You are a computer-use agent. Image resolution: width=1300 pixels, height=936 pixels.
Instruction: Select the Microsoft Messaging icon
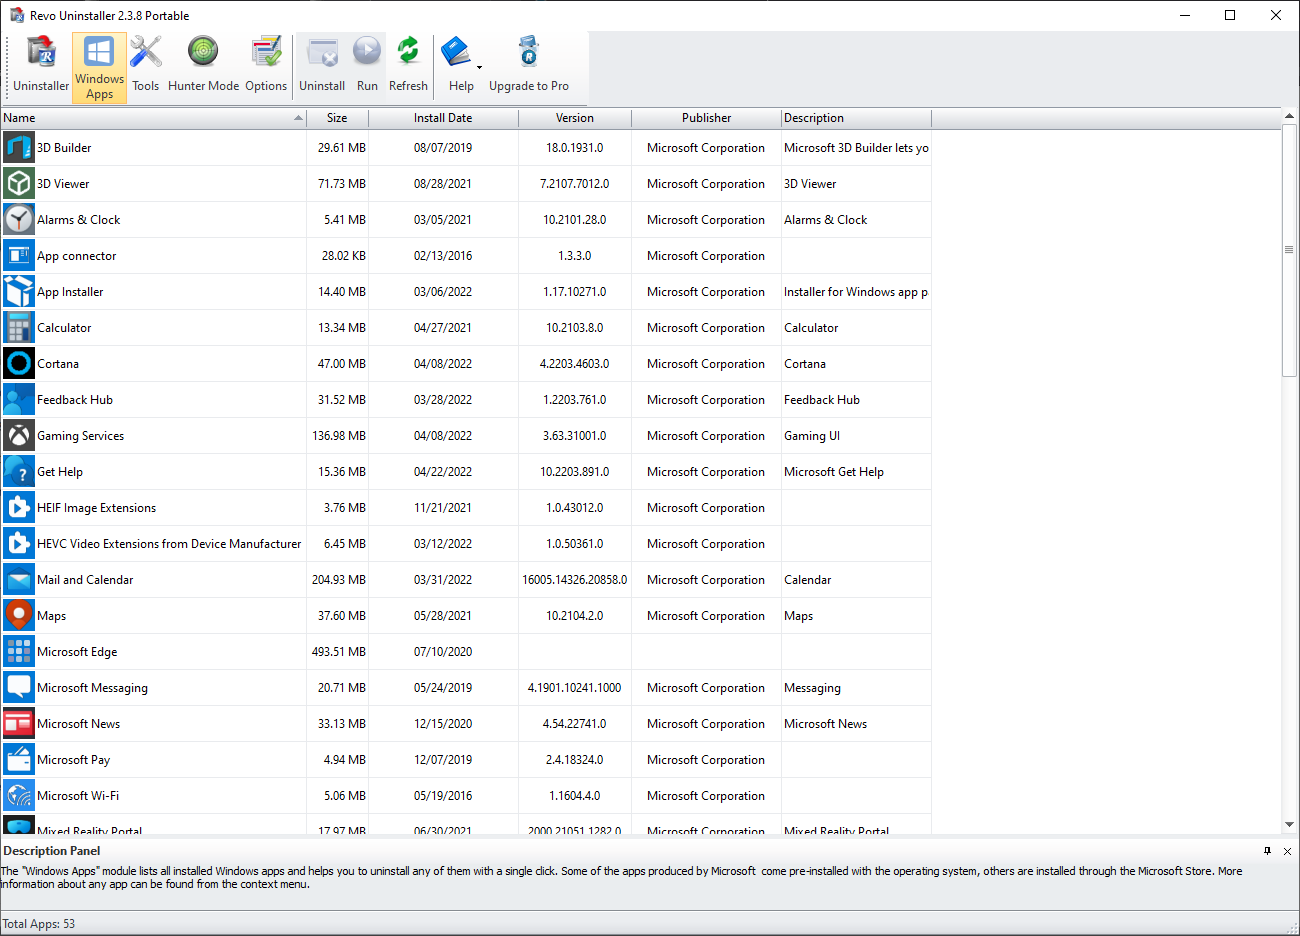click(19, 688)
